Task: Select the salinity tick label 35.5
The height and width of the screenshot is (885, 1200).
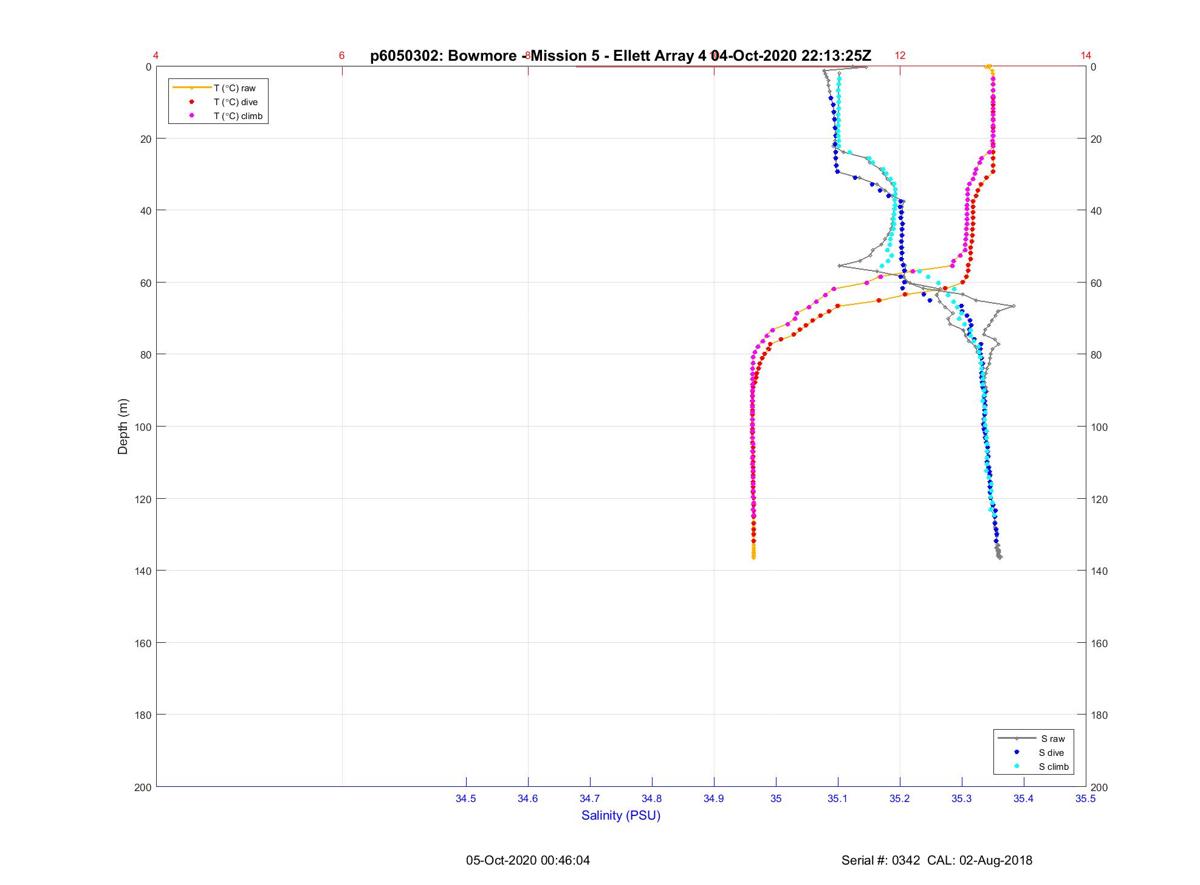Action: [1085, 798]
